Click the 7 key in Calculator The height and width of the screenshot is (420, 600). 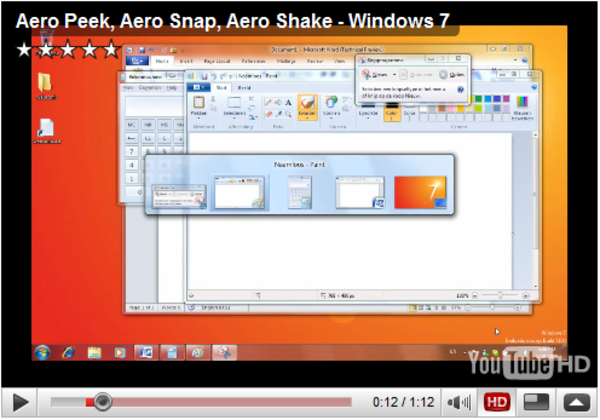point(131,151)
